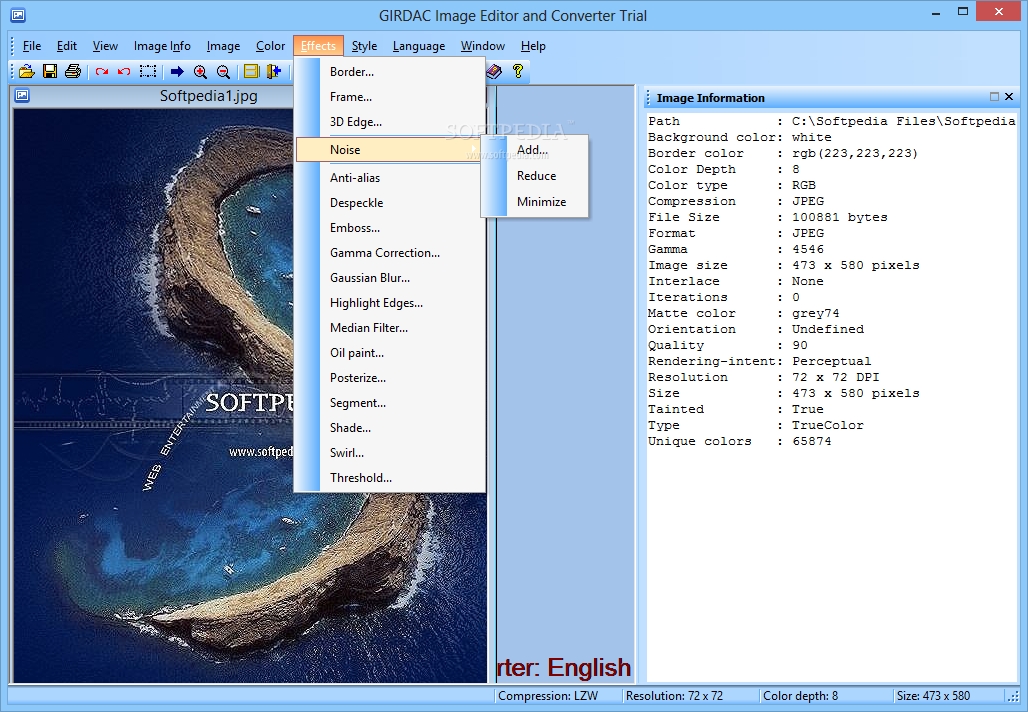Choose Oil paint... from Effects menu

pos(357,353)
